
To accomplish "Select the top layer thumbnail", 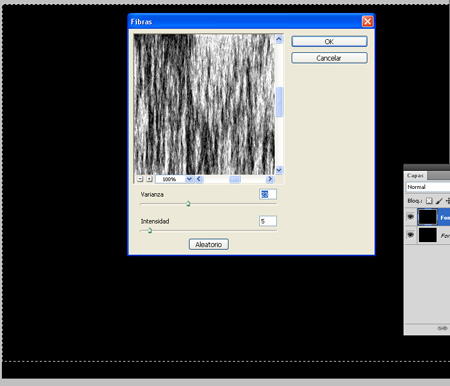I will (428, 217).
